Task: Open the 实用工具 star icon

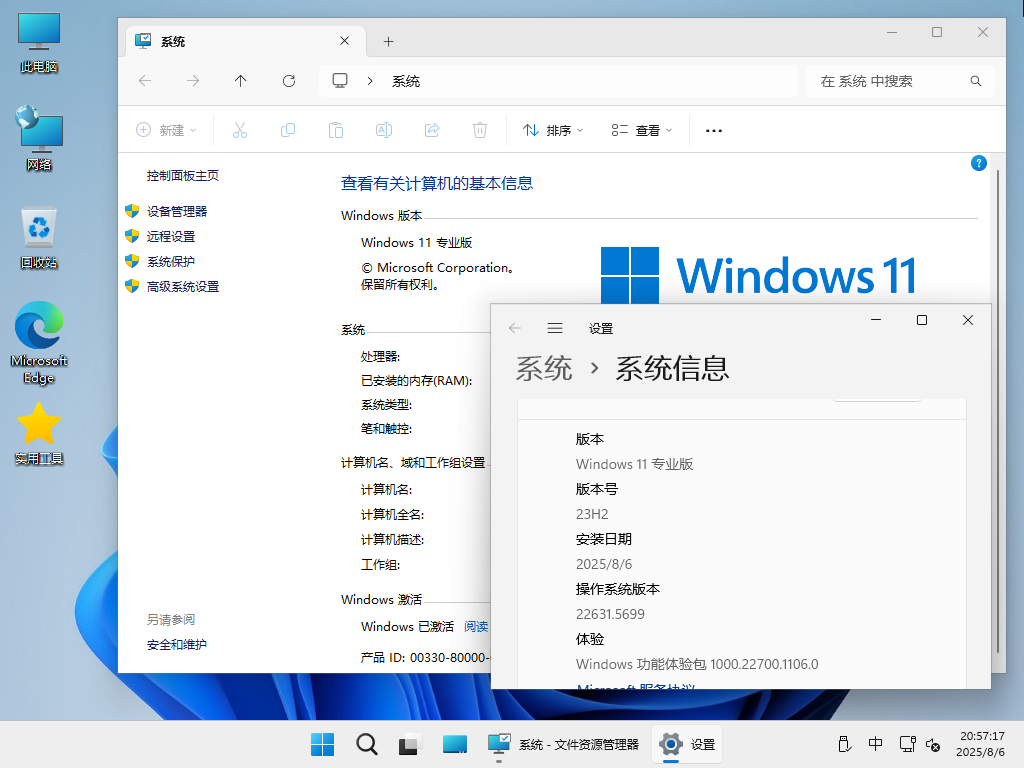Action: [39, 434]
